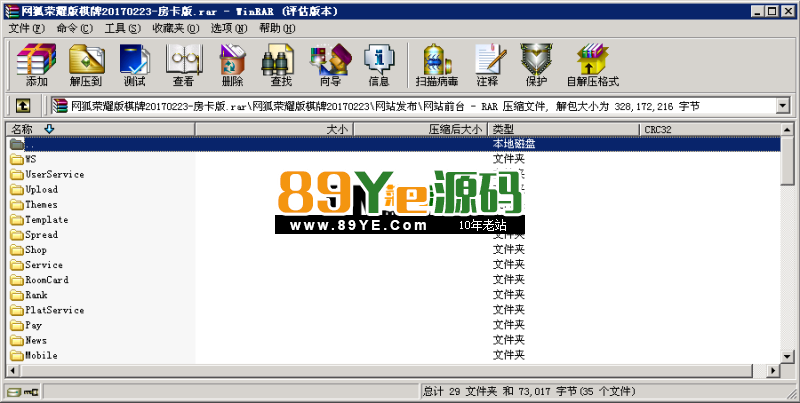Click the Template folder icon
The width and height of the screenshot is (800, 403).
[x=17, y=219]
